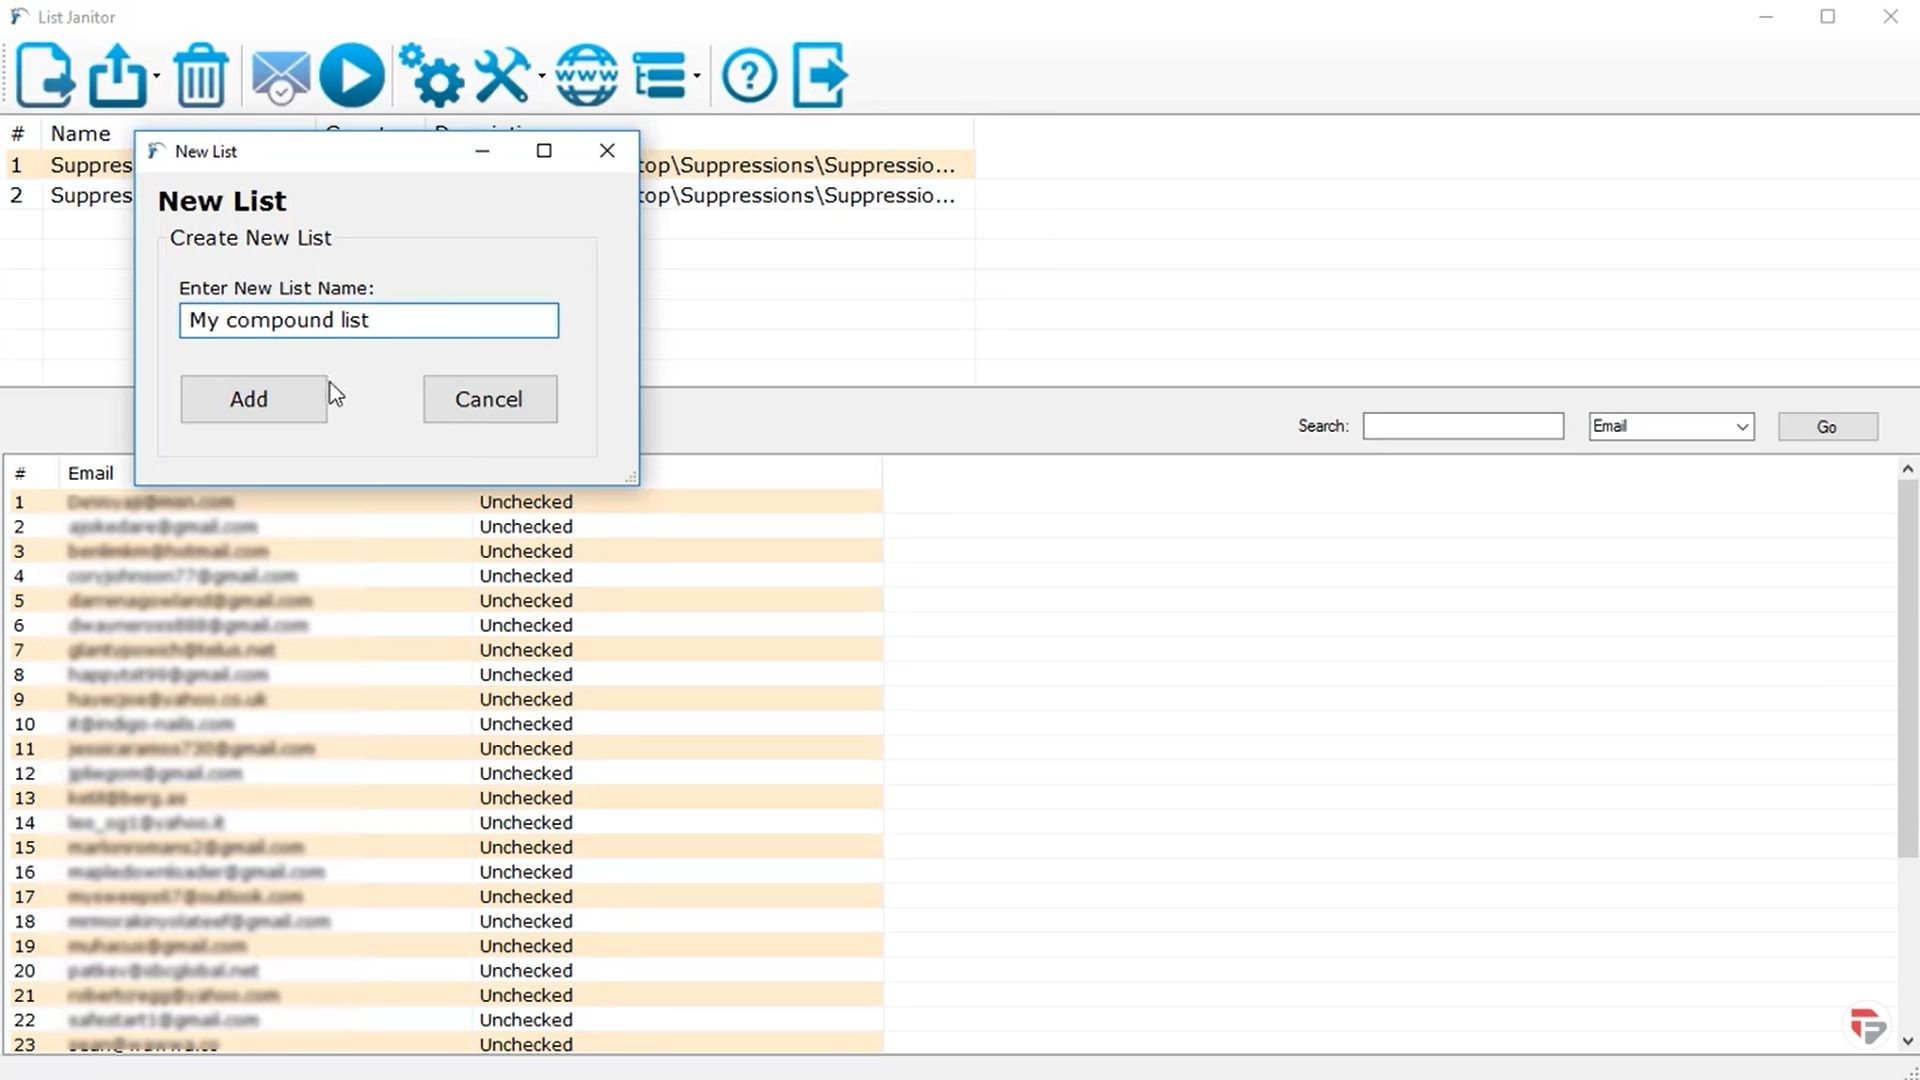Open the email verification icon

click(x=280, y=75)
